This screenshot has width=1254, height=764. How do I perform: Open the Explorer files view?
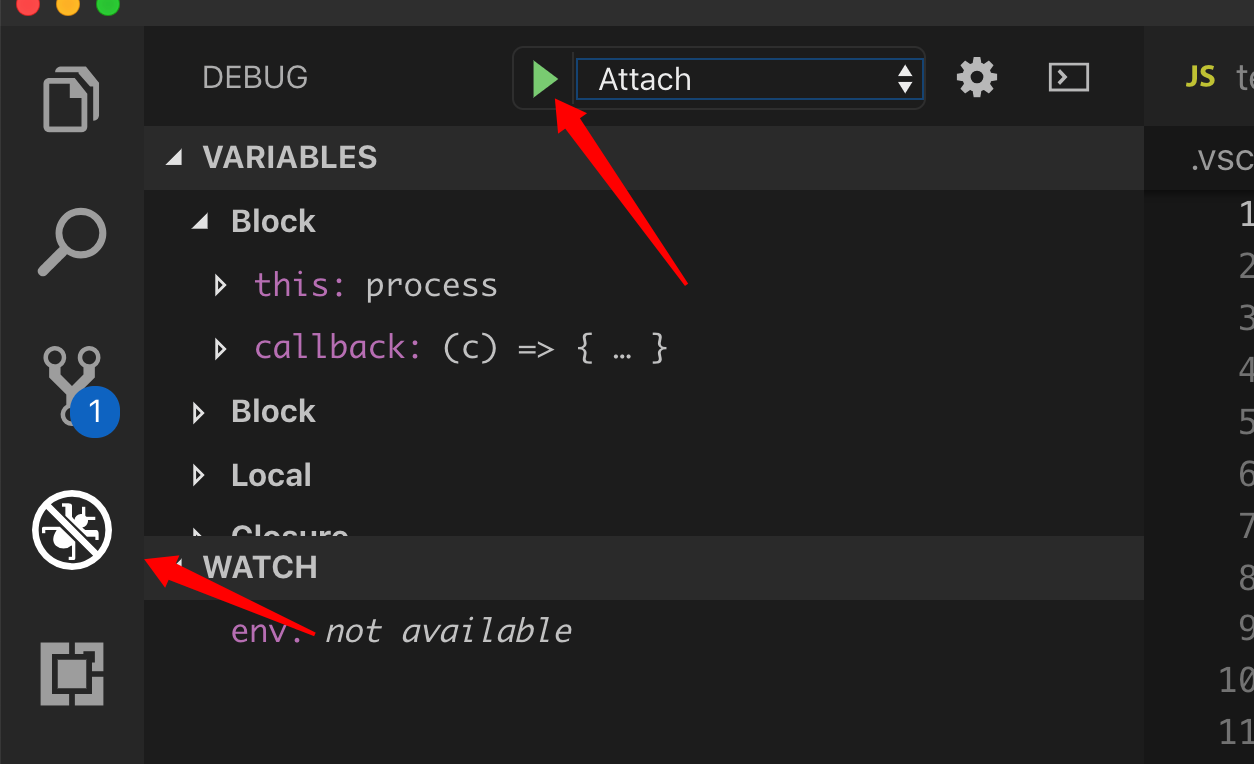(x=72, y=98)
